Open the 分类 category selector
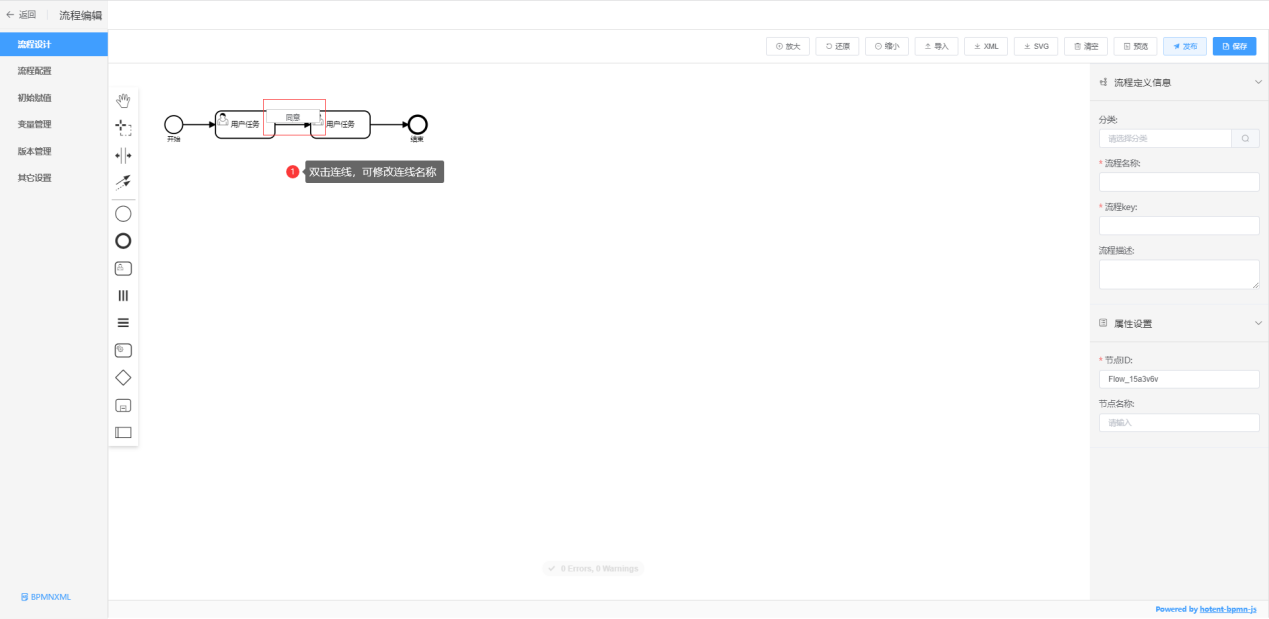This screenshot has width=1269, height=619. tap(1165, 138)
